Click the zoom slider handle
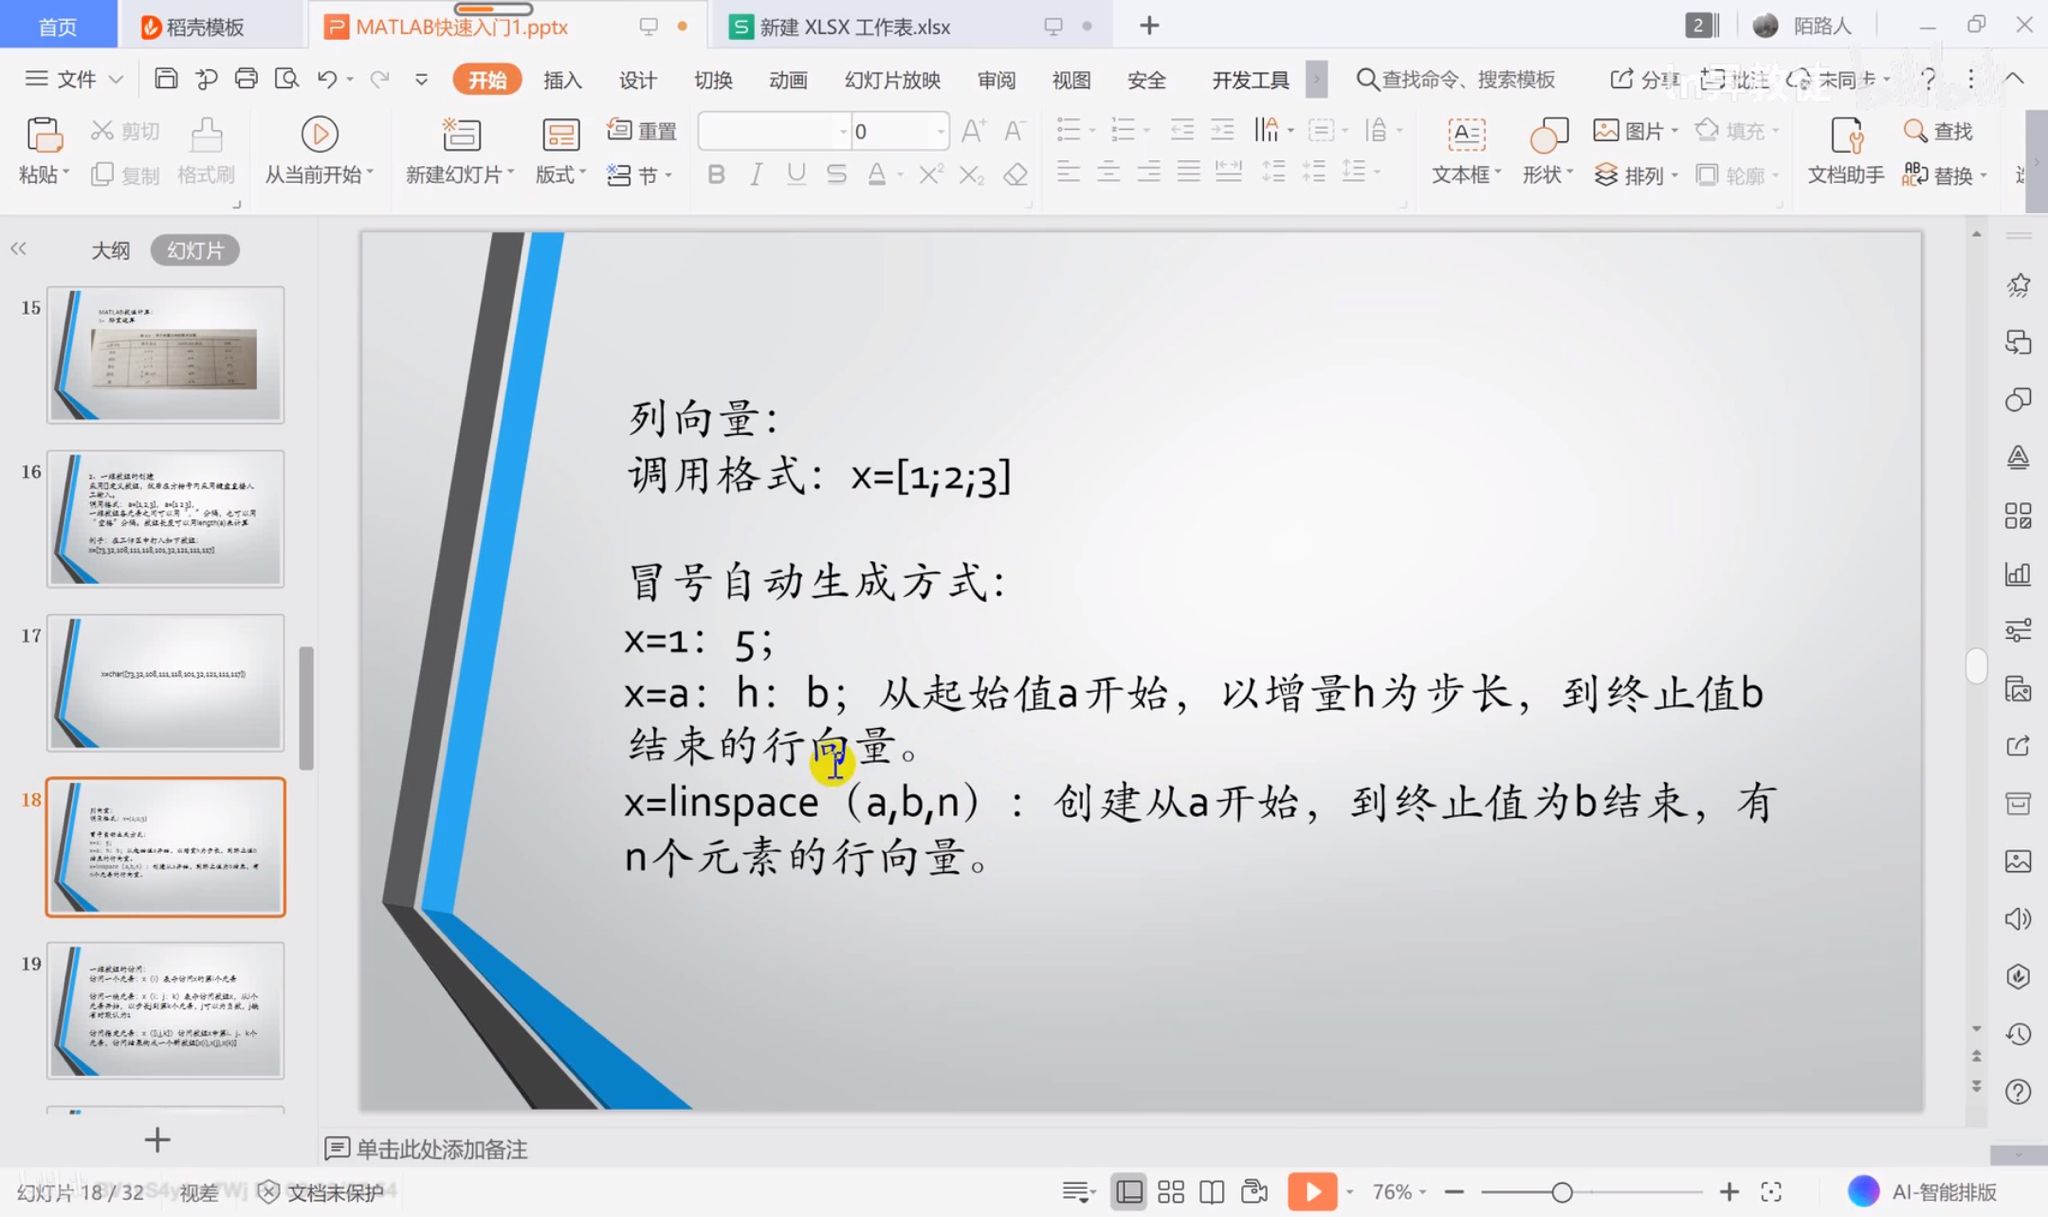Image resolution: width=2048 pixels, height=1217 pixels. pos(1562,1192)
